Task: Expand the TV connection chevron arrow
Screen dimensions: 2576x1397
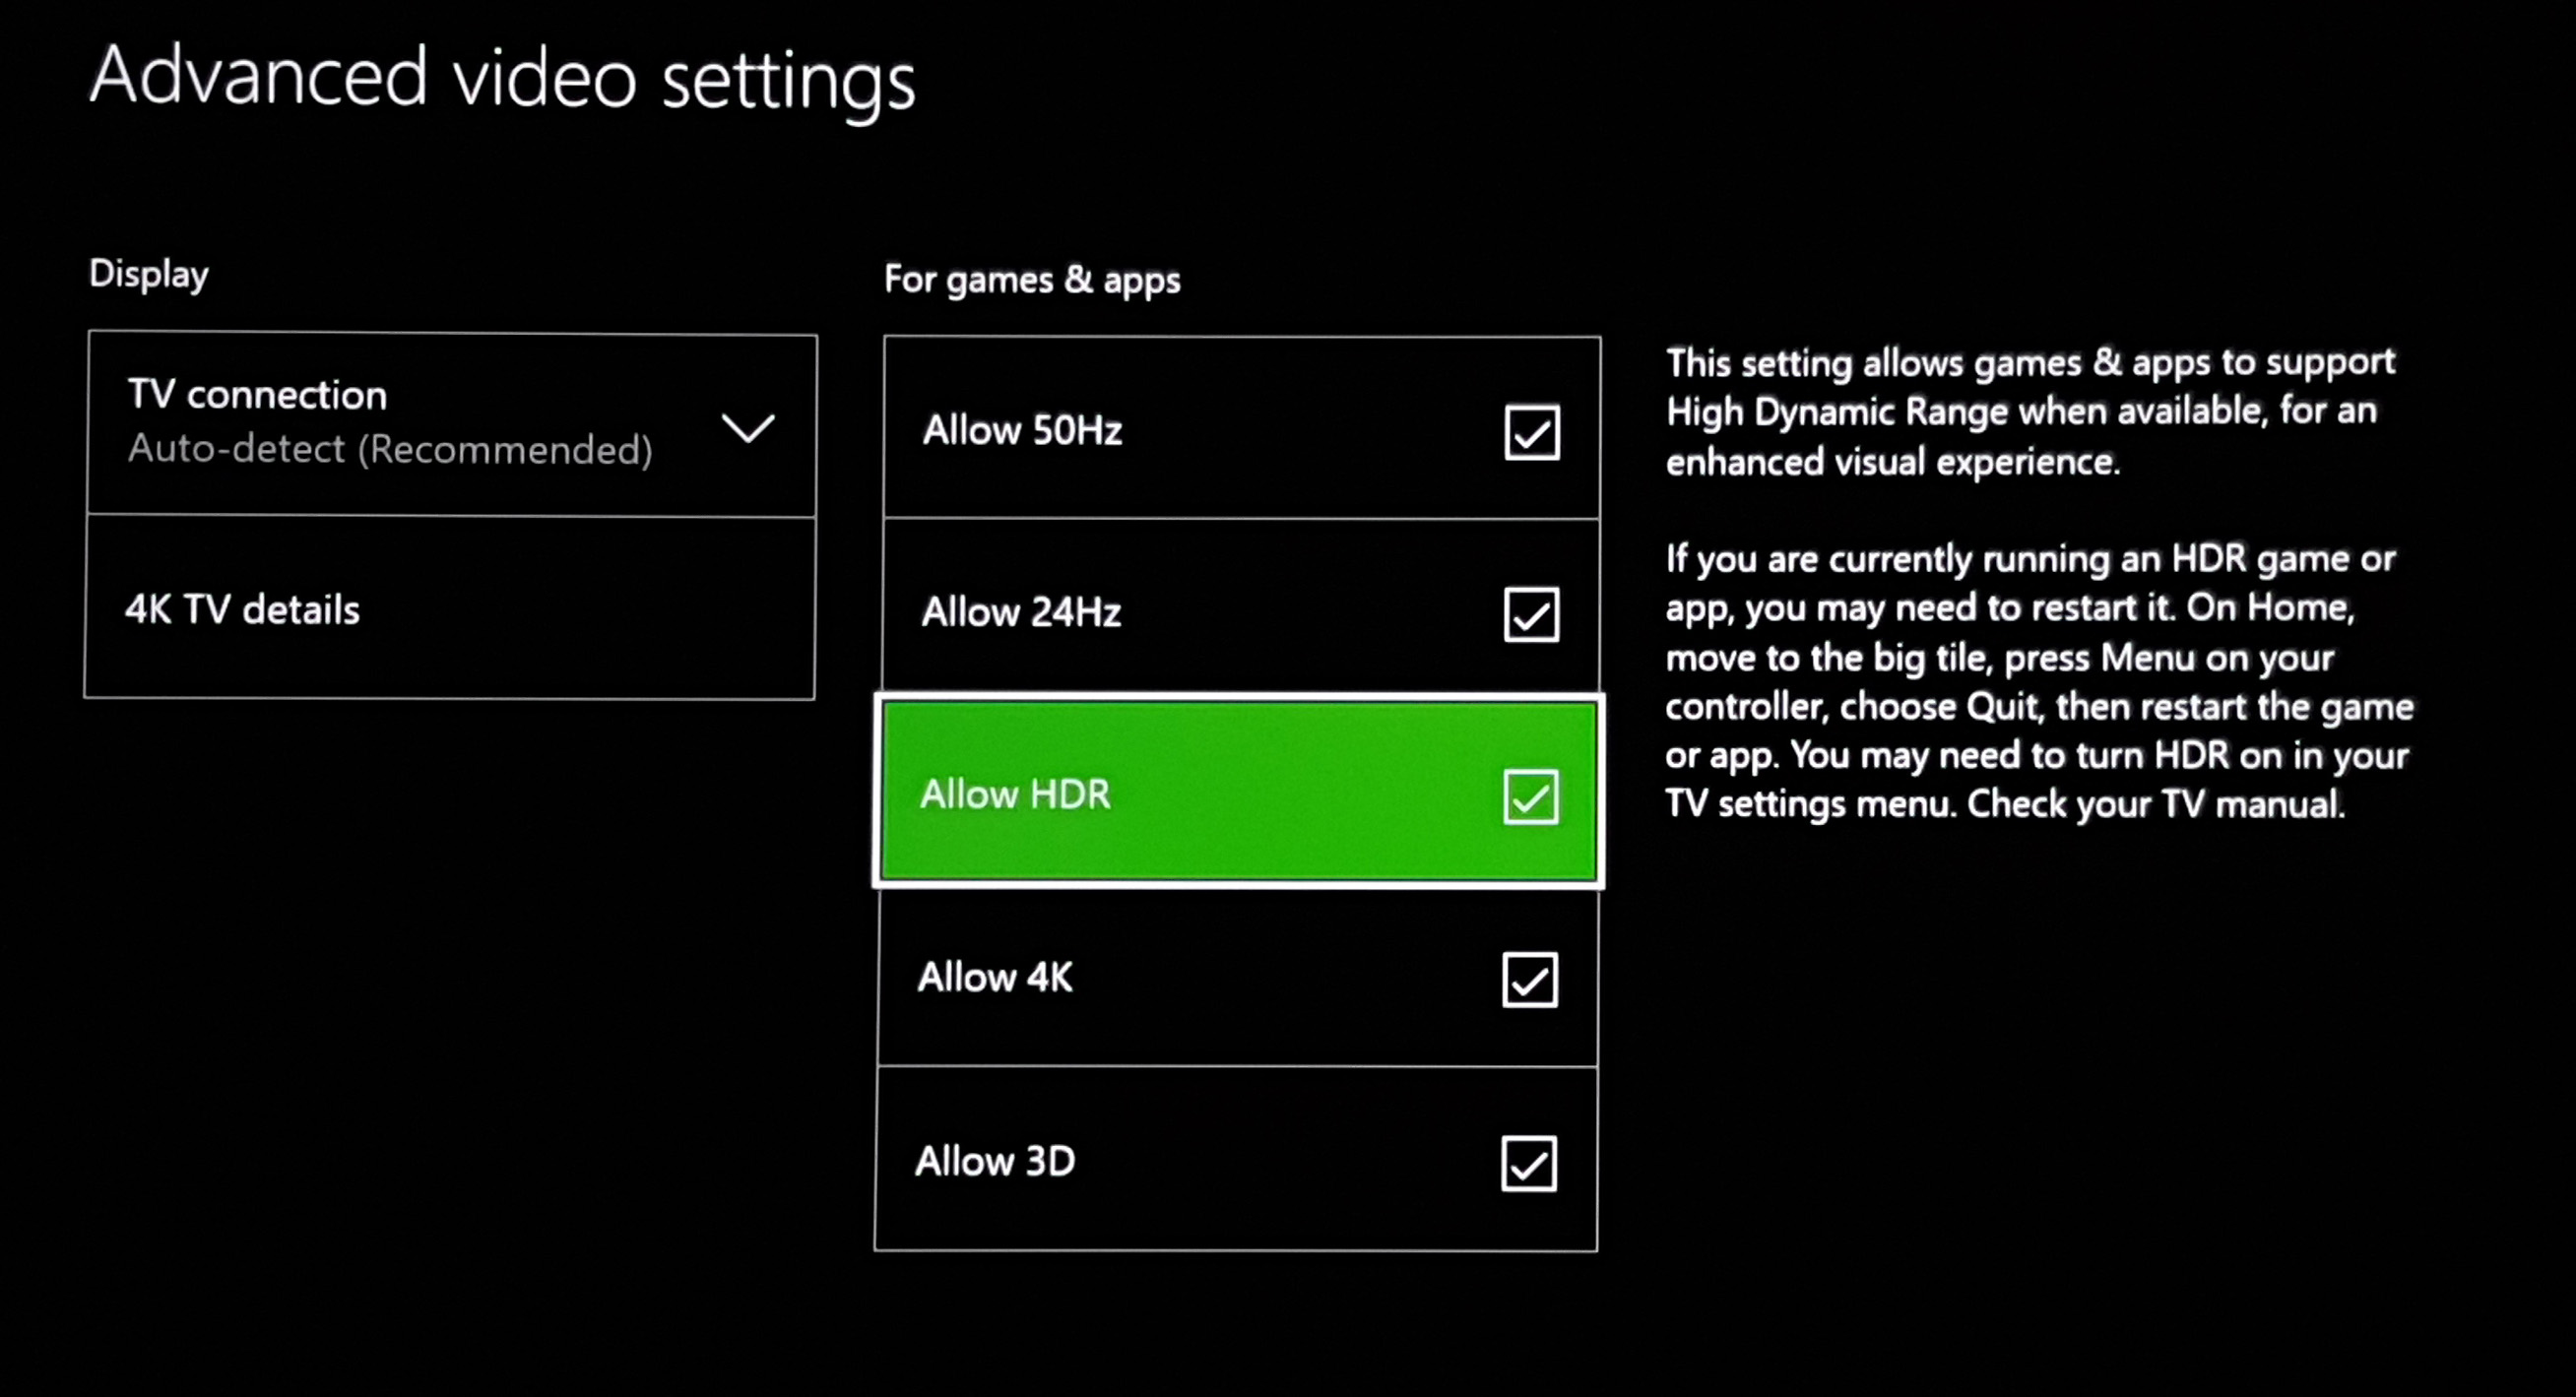Action: [748, 429]
